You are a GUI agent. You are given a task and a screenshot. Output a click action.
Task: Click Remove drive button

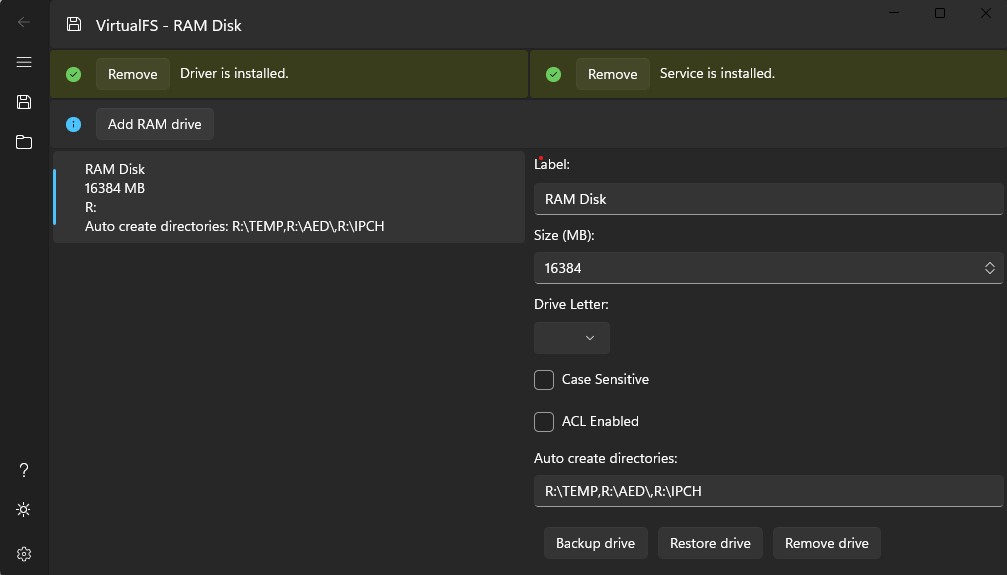(x=827, y=543)
